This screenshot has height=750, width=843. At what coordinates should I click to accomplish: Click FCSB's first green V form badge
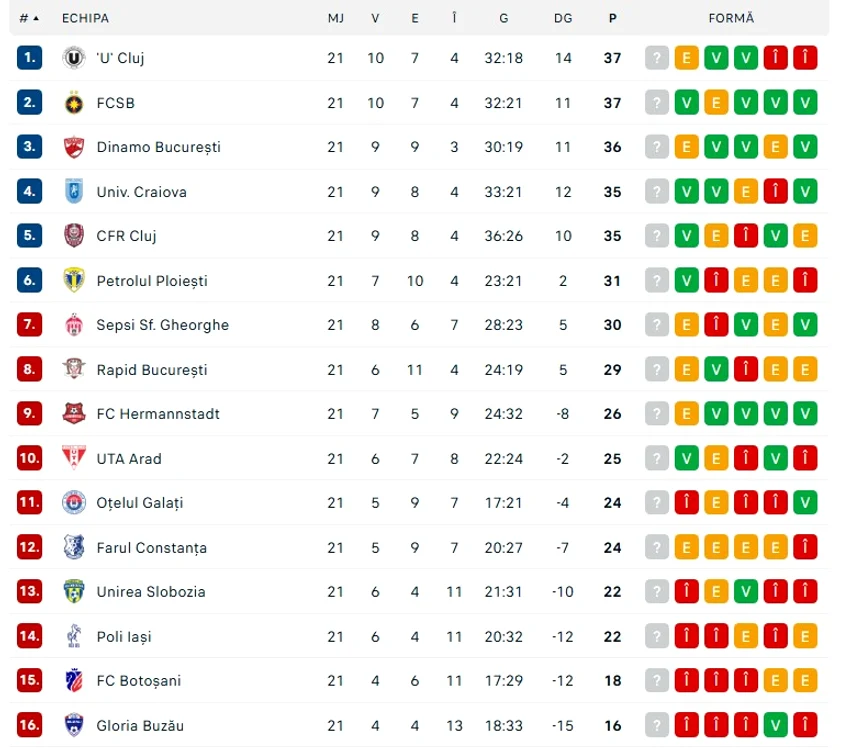tap(687, 103)
